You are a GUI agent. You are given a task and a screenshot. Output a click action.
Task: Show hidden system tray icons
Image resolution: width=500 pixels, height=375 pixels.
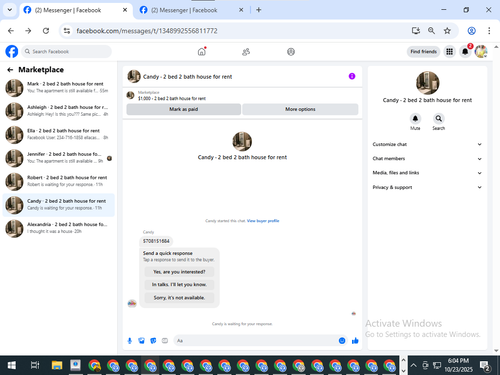[x=413, y=365]
